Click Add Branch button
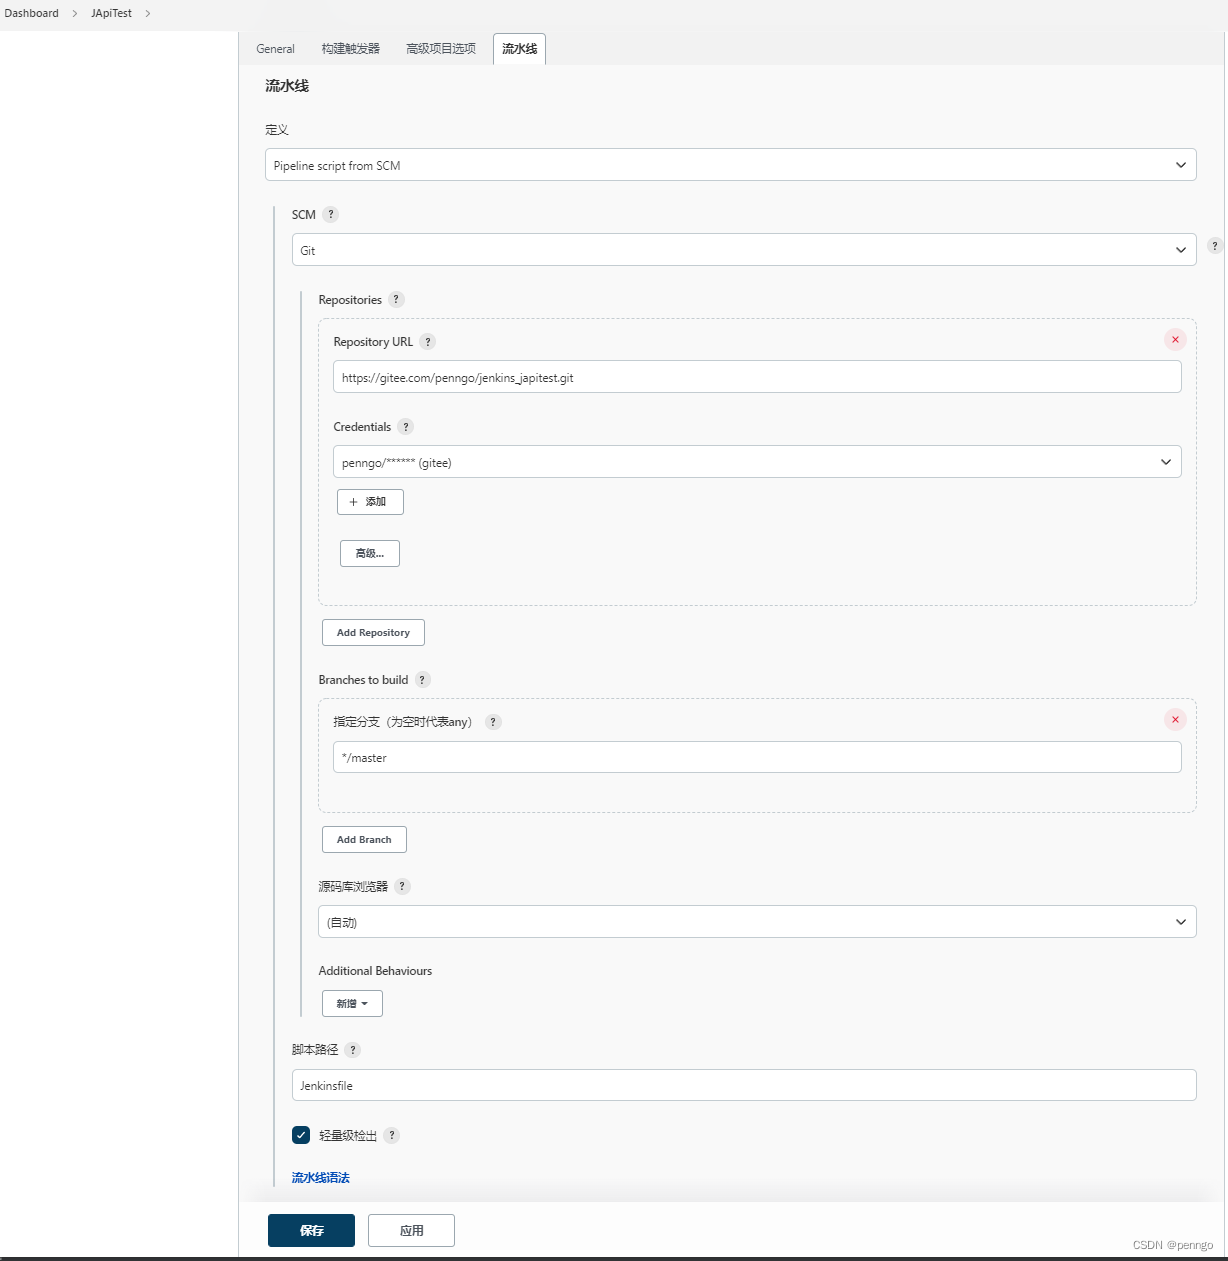This screenshot has width=1228, height=1261. coord(364,839)
